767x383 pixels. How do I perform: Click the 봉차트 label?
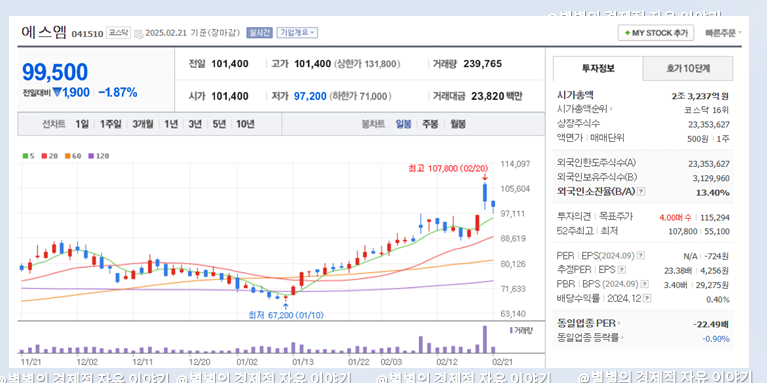[x=373, y=124]
